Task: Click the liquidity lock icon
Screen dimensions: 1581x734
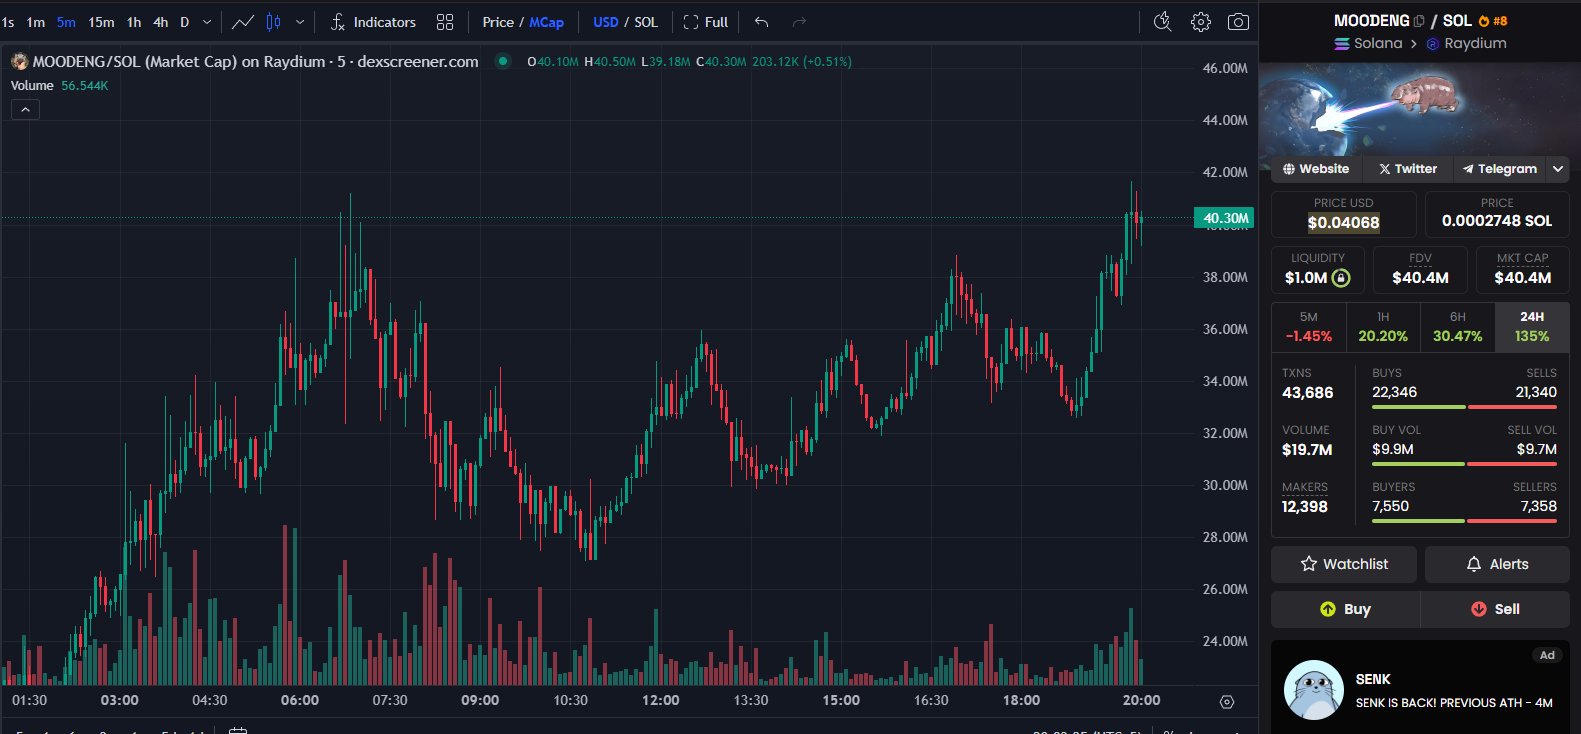Action: [x=1341, y=278]
